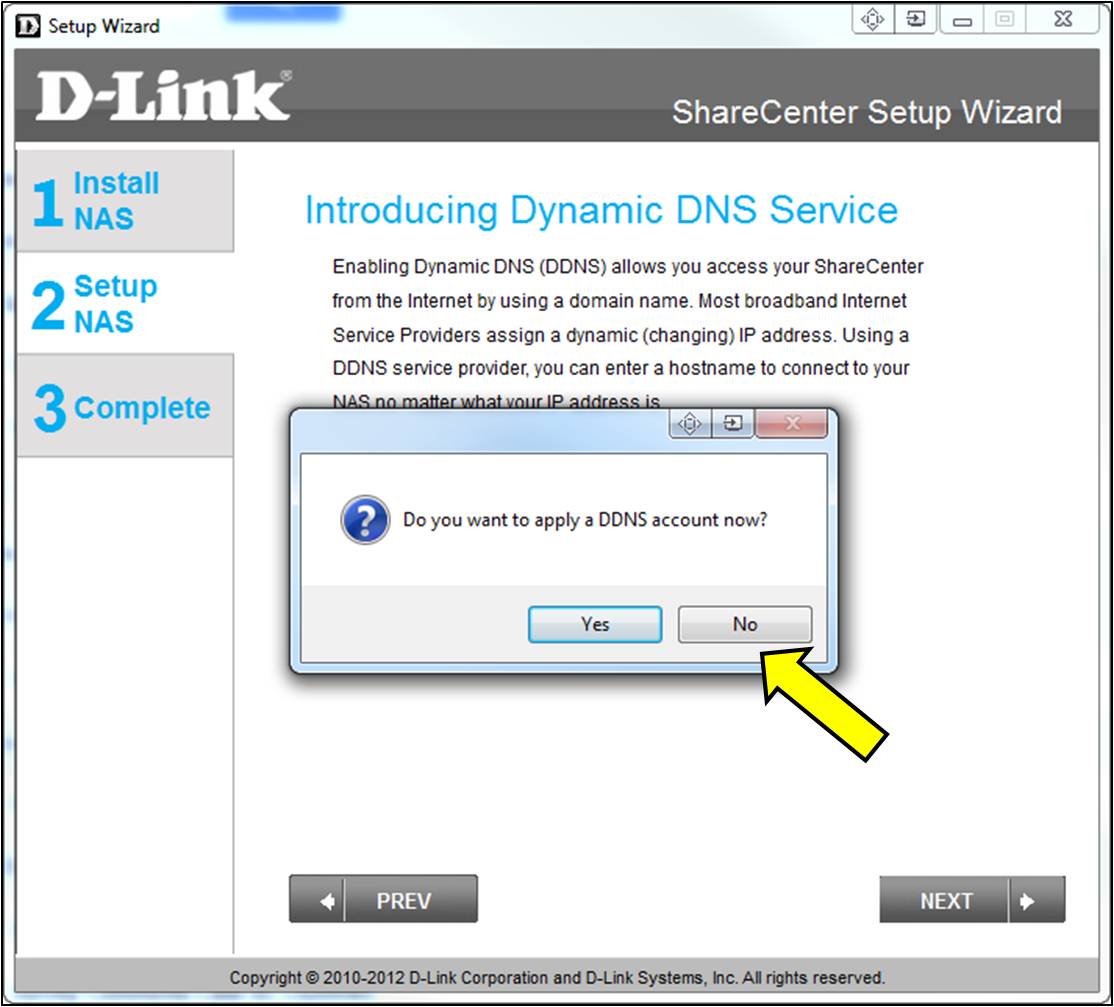The width and height of the screenshot is (1114, 1007).
Task: Minimize the Setup Wizard window
Action: pos(962,19)
